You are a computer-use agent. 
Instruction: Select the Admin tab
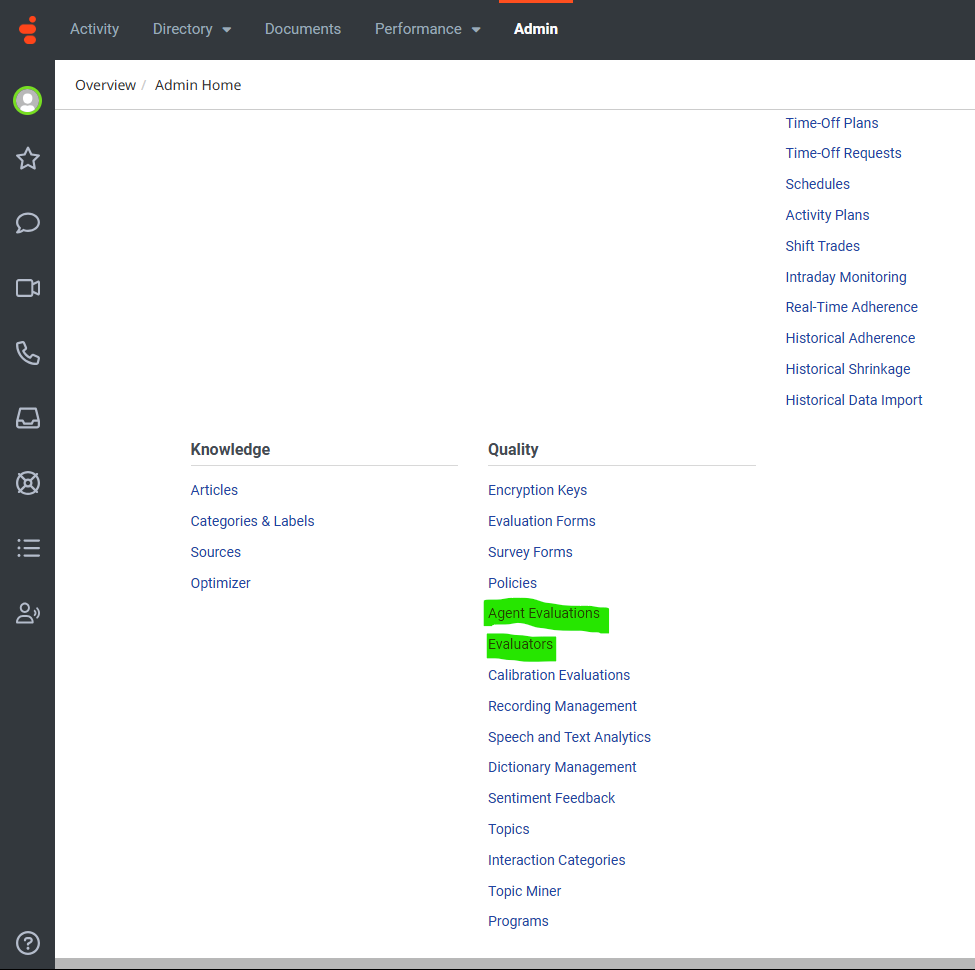pyautogui.click(x=536, y=29)
